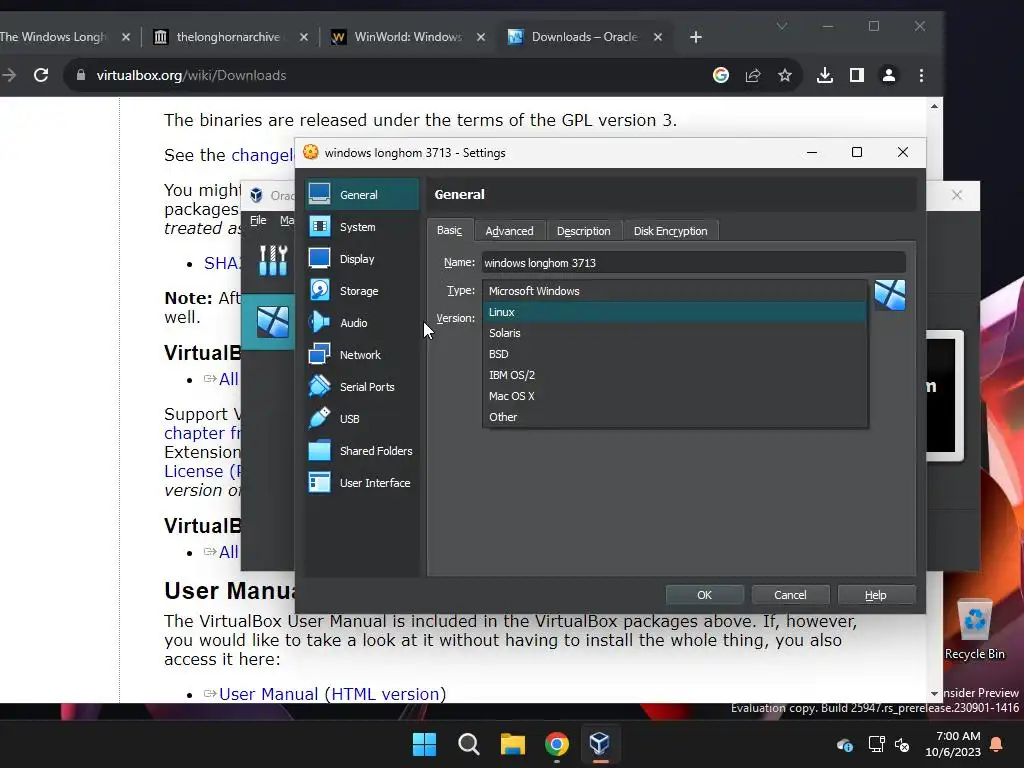Viewport: 1024px width, 768px height.
Task: Open the Display settings category
Action: click(x=362, y=259)
